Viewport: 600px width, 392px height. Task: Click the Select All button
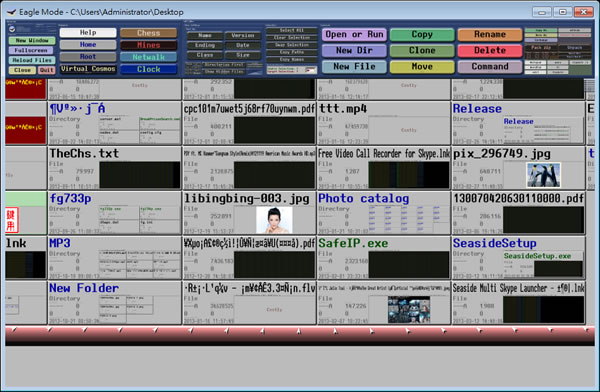coord(292,30)
